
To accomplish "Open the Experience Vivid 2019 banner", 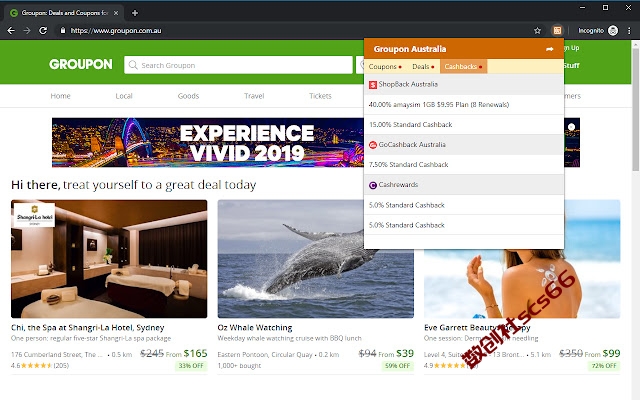I will (207, 142).
